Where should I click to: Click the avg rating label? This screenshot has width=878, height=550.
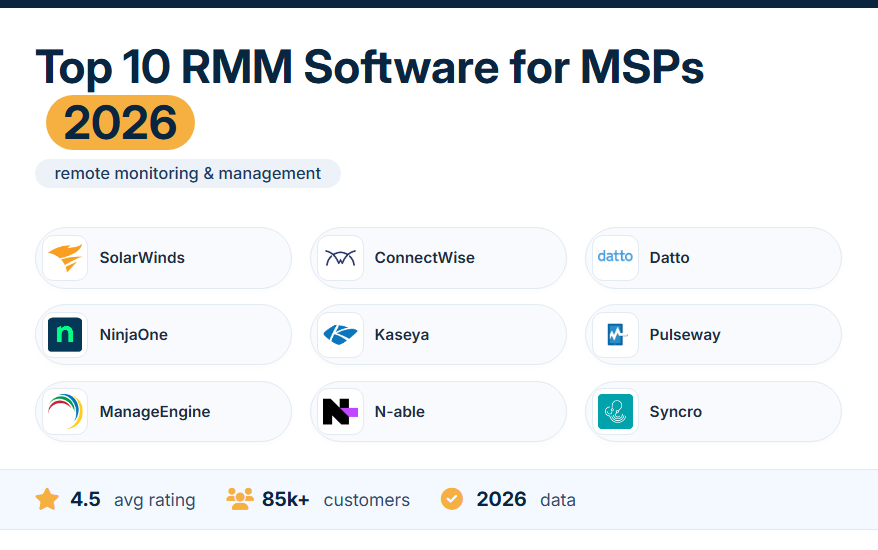pyautogui.click(x=155, y=500)
